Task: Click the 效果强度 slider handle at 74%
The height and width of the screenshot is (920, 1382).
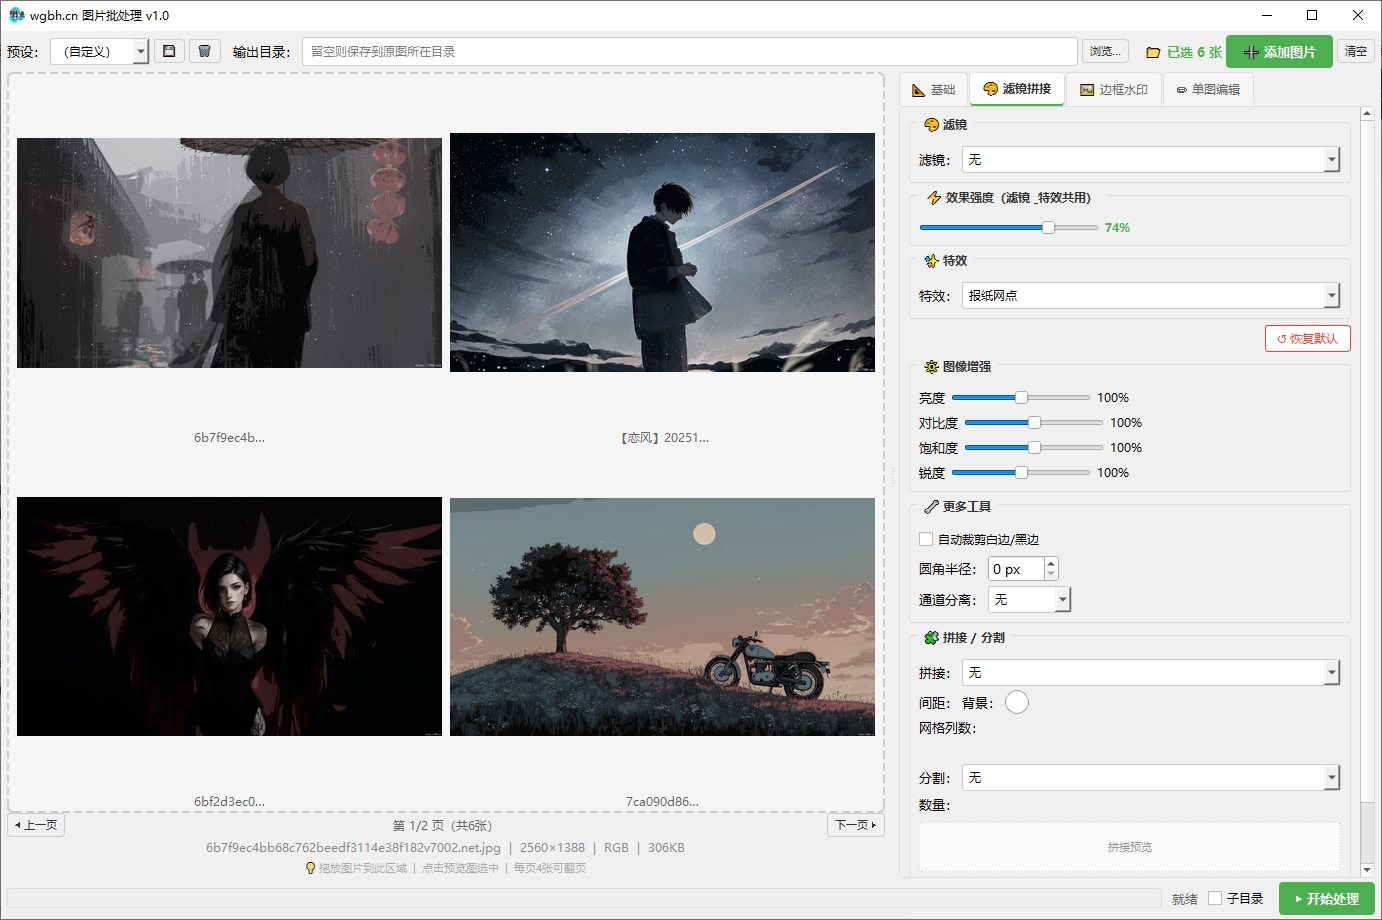Action: coord(1048,228)
